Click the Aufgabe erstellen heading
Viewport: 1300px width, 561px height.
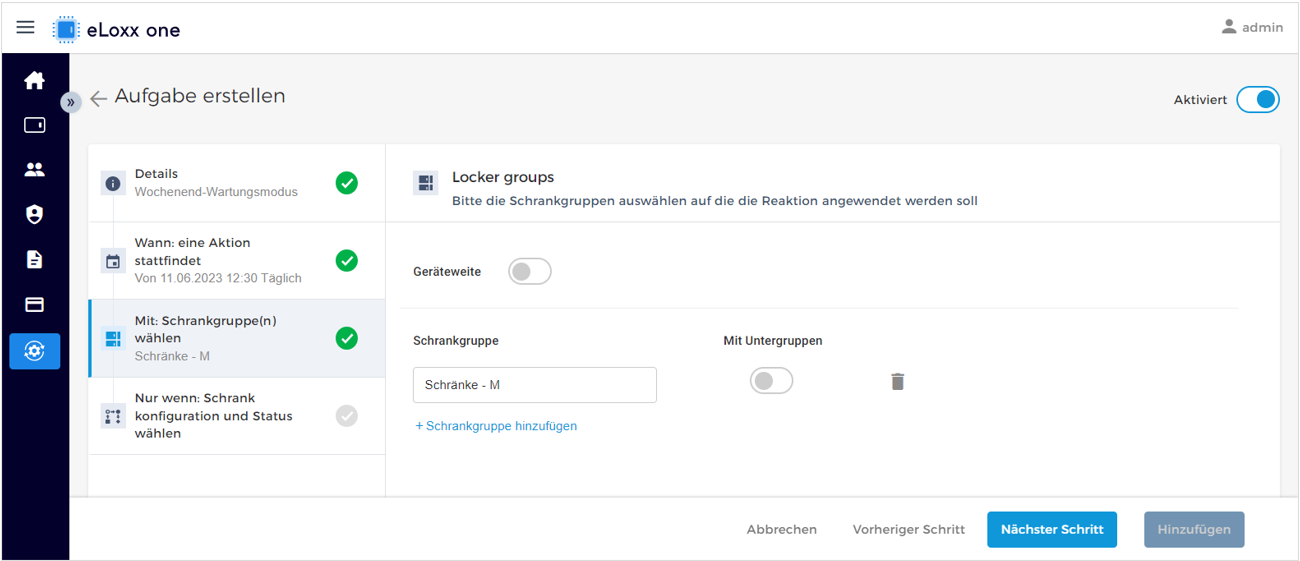point(200,96)
